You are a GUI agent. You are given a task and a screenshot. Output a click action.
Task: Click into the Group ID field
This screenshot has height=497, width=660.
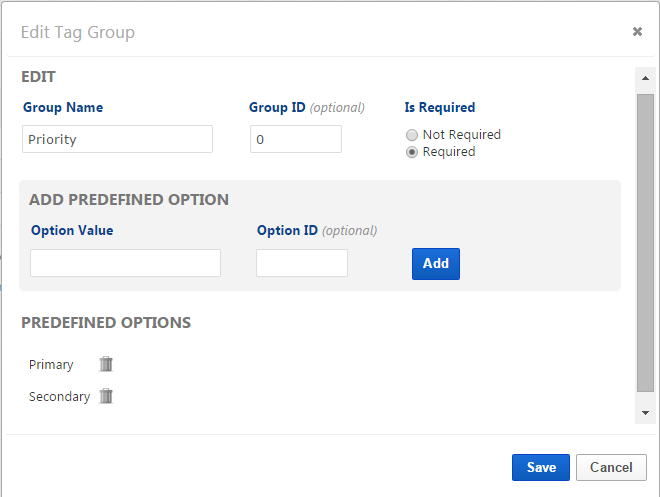click(295, 139)
